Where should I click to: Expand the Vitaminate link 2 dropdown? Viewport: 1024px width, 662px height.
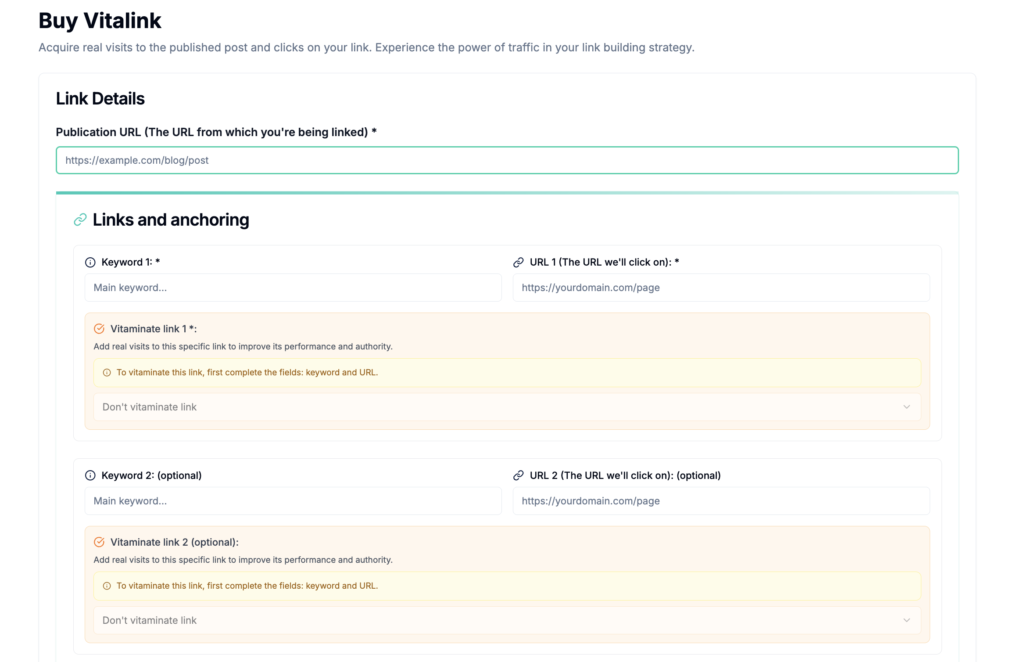506,620
